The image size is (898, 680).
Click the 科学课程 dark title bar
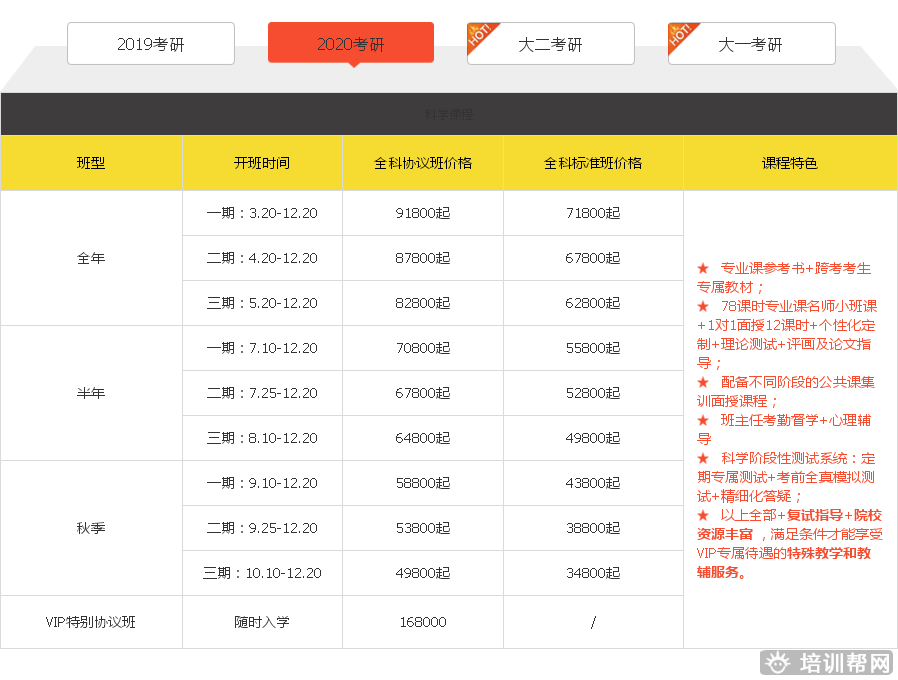[449, 114]
